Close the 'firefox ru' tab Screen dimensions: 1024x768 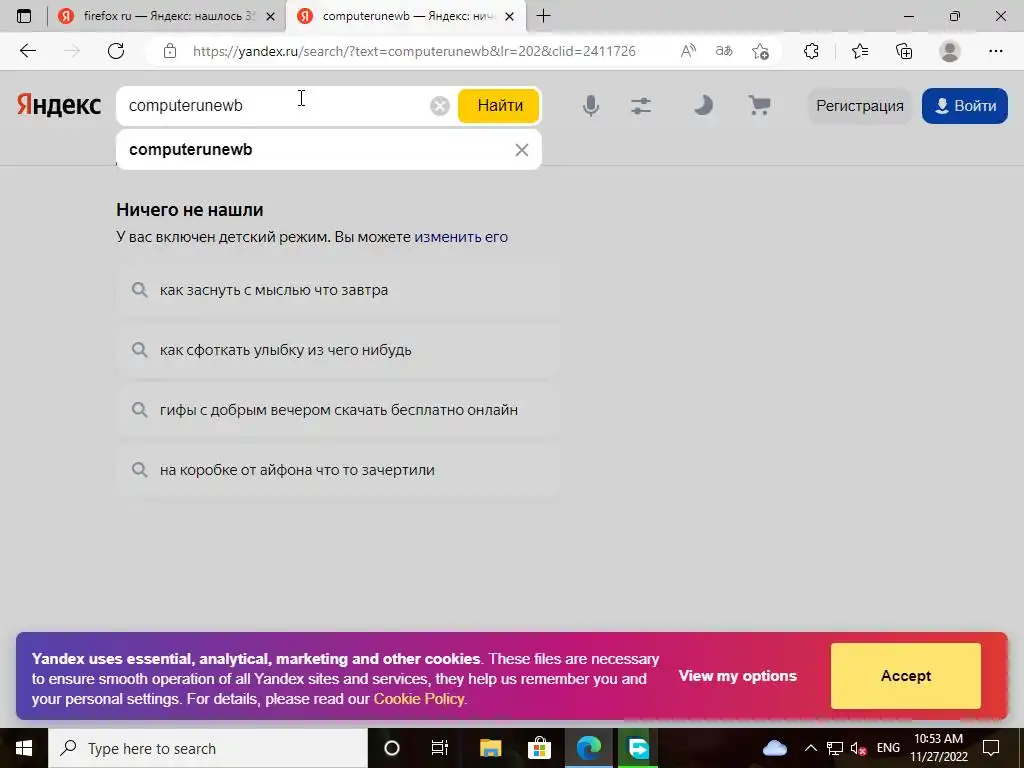[x=270, y=16]
